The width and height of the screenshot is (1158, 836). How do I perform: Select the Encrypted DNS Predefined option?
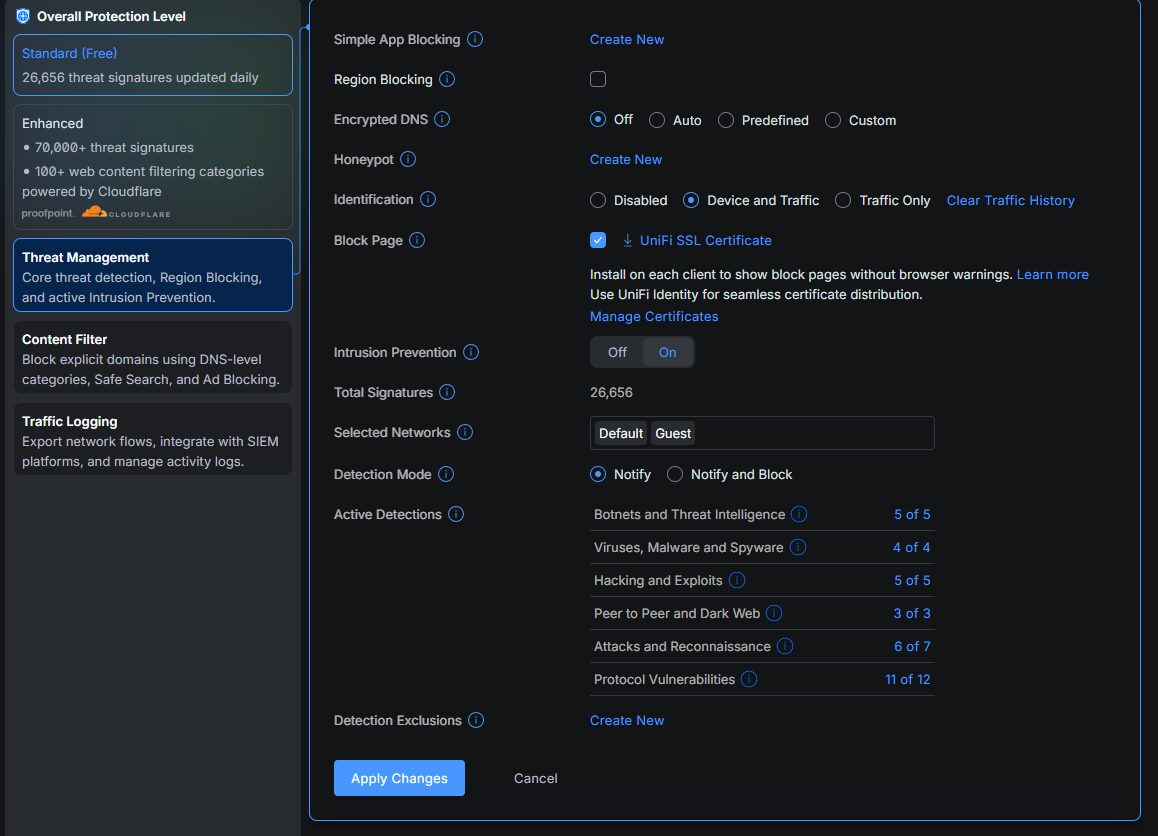coord(726,120)
